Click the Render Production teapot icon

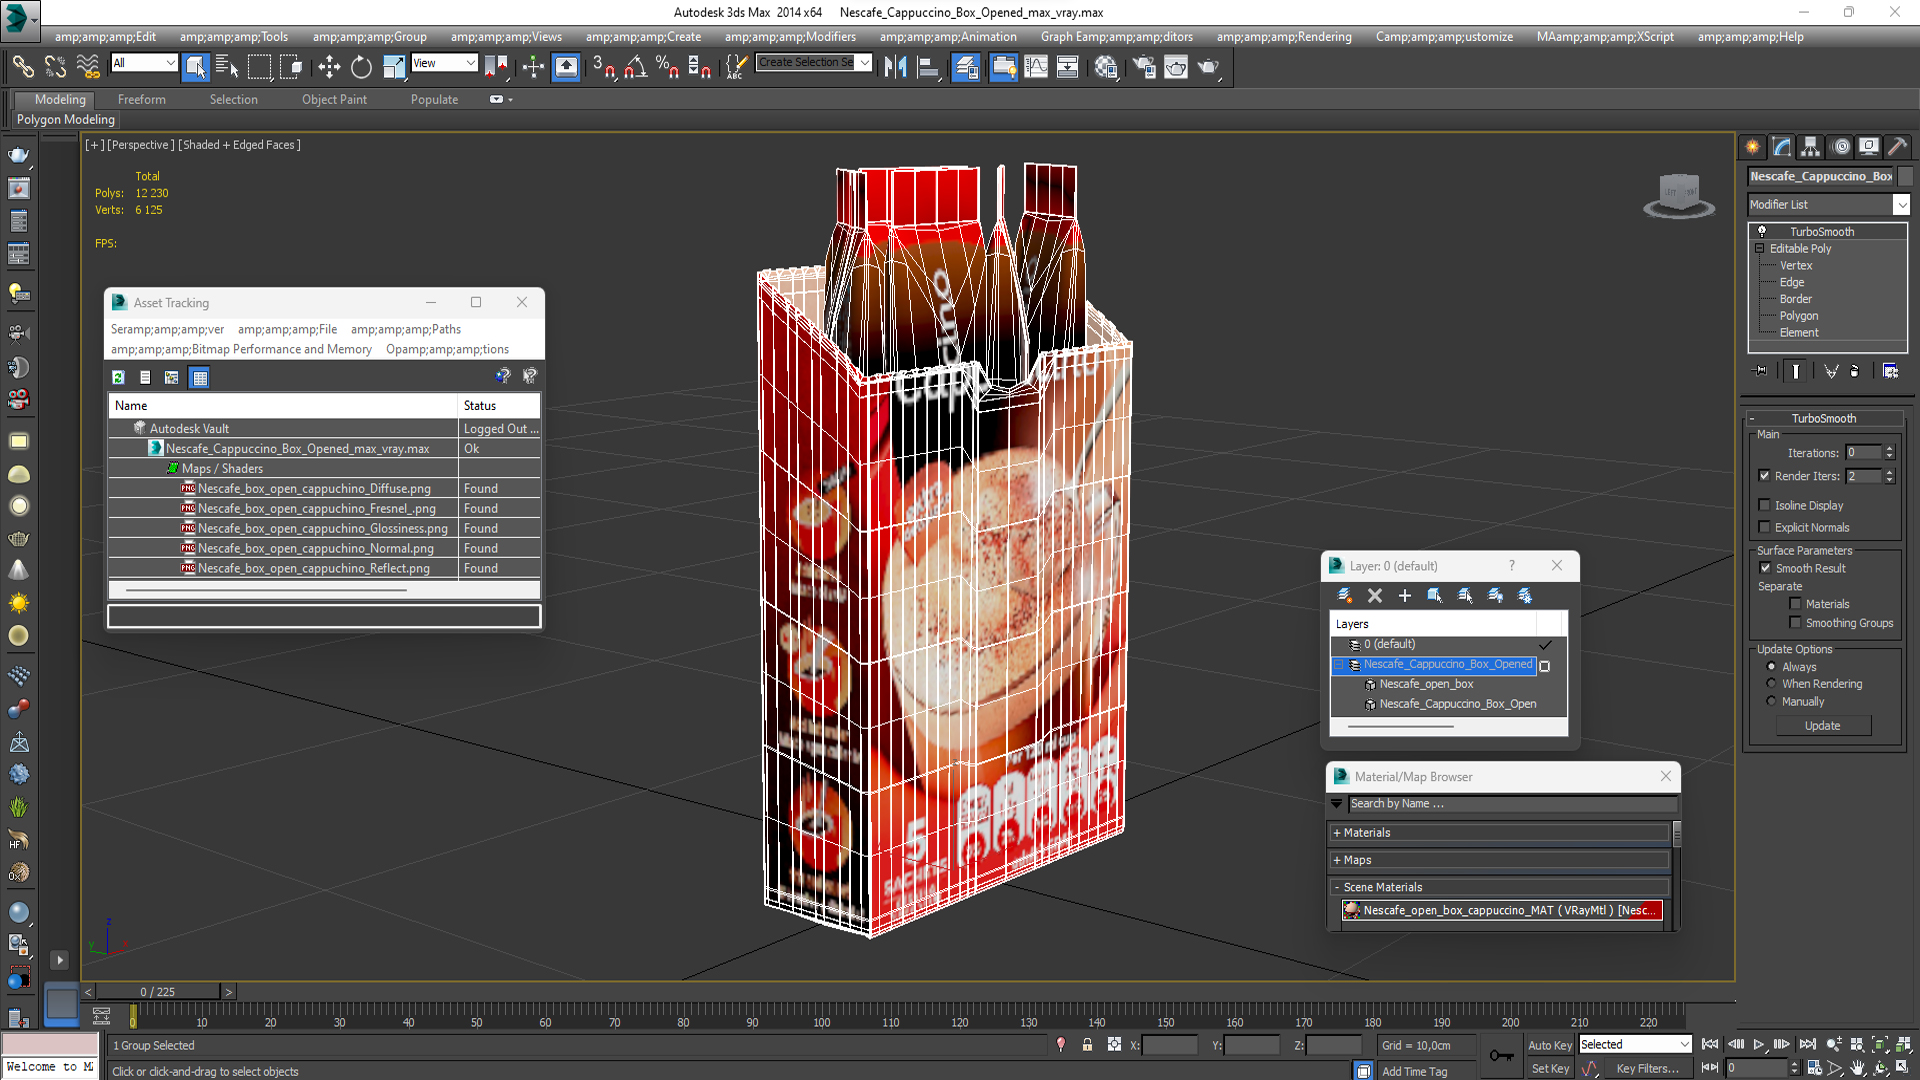(1209, 67)
